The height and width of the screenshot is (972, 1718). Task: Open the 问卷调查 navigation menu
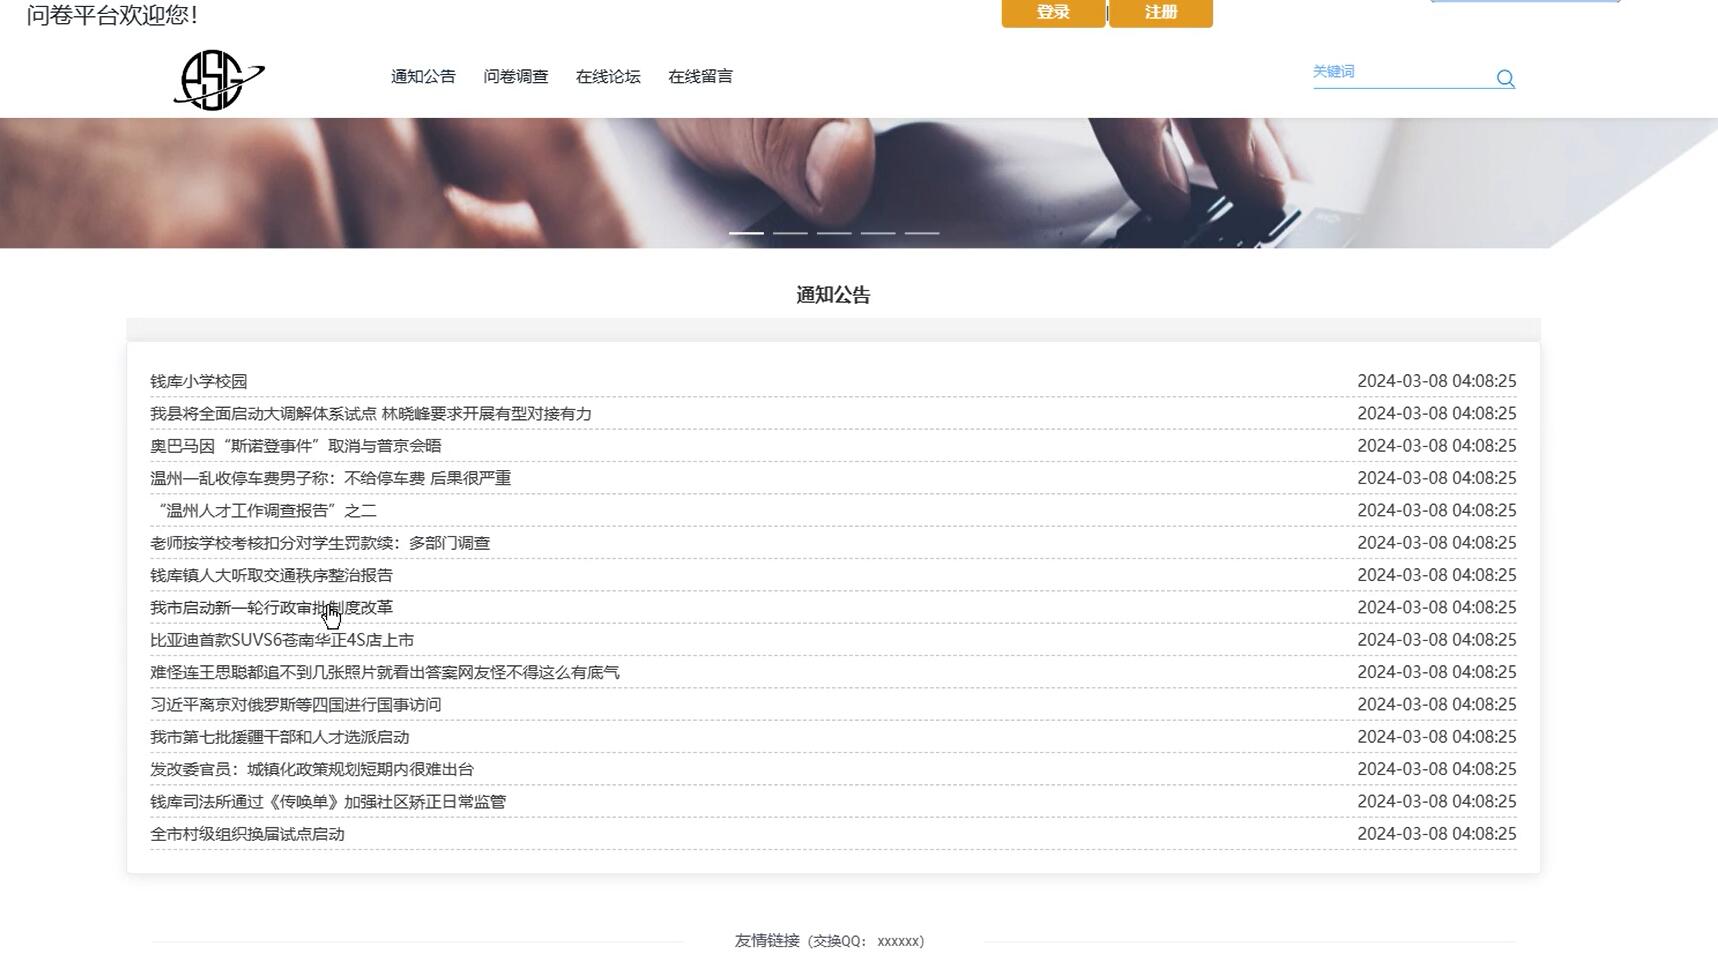516,76
